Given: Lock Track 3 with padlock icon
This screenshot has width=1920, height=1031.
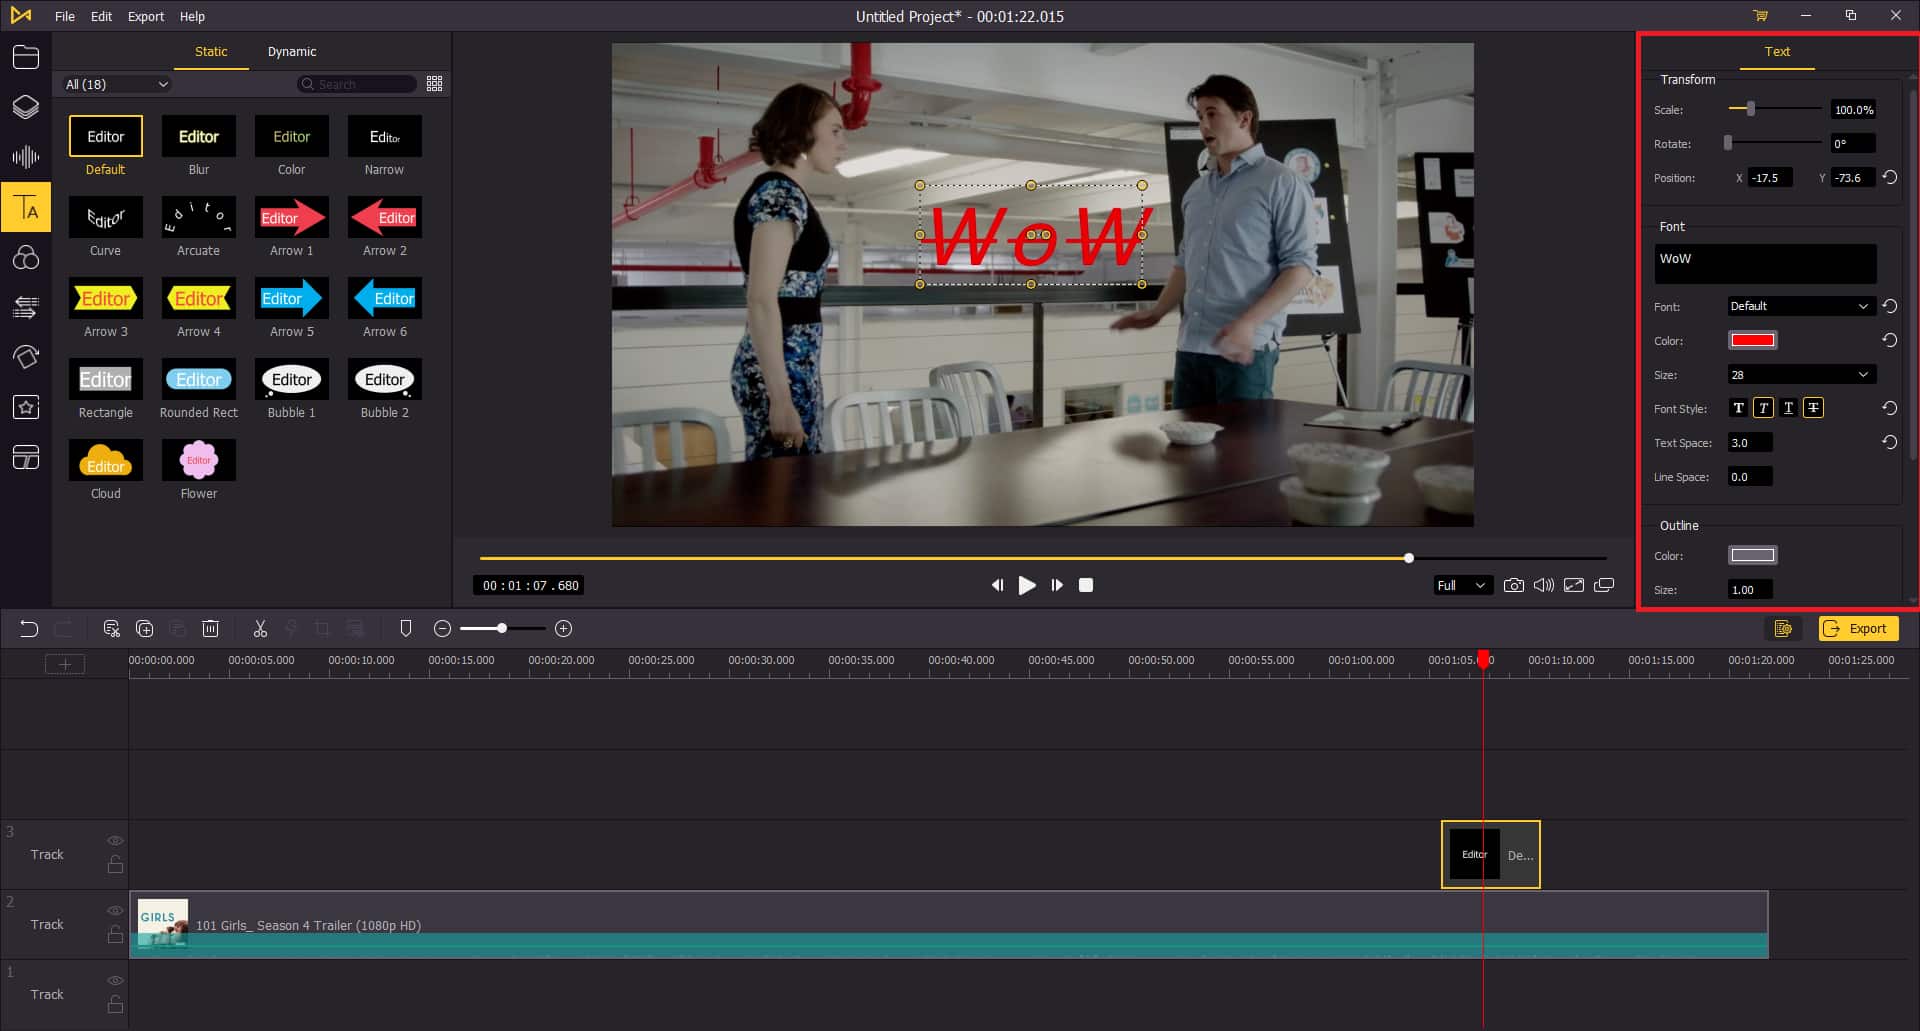Looking at the screenshot, I should click(115, 865).
